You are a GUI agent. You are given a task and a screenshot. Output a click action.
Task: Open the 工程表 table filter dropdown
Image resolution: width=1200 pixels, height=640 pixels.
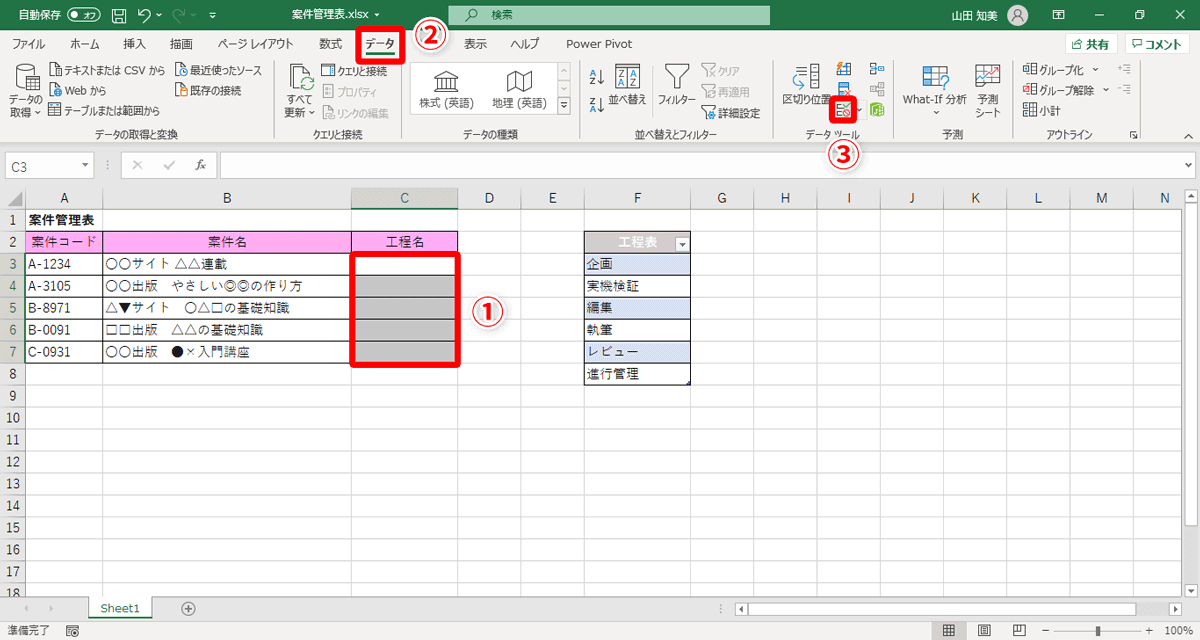pyautogui.click(x=682, y=243)
